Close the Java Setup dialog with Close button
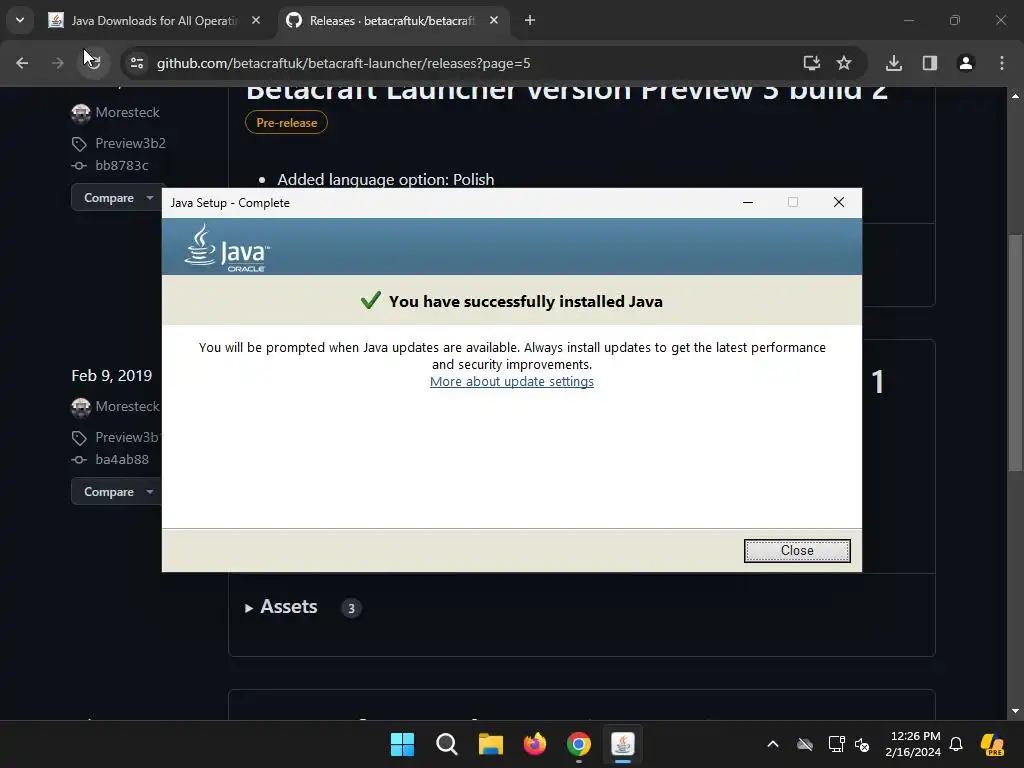This screenshot has height=768, width=1024. coord(797,551)
